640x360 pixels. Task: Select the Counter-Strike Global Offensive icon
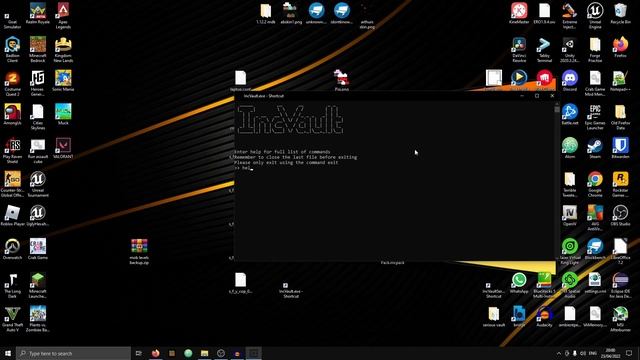pyautogui.click(x=12, y=184)
